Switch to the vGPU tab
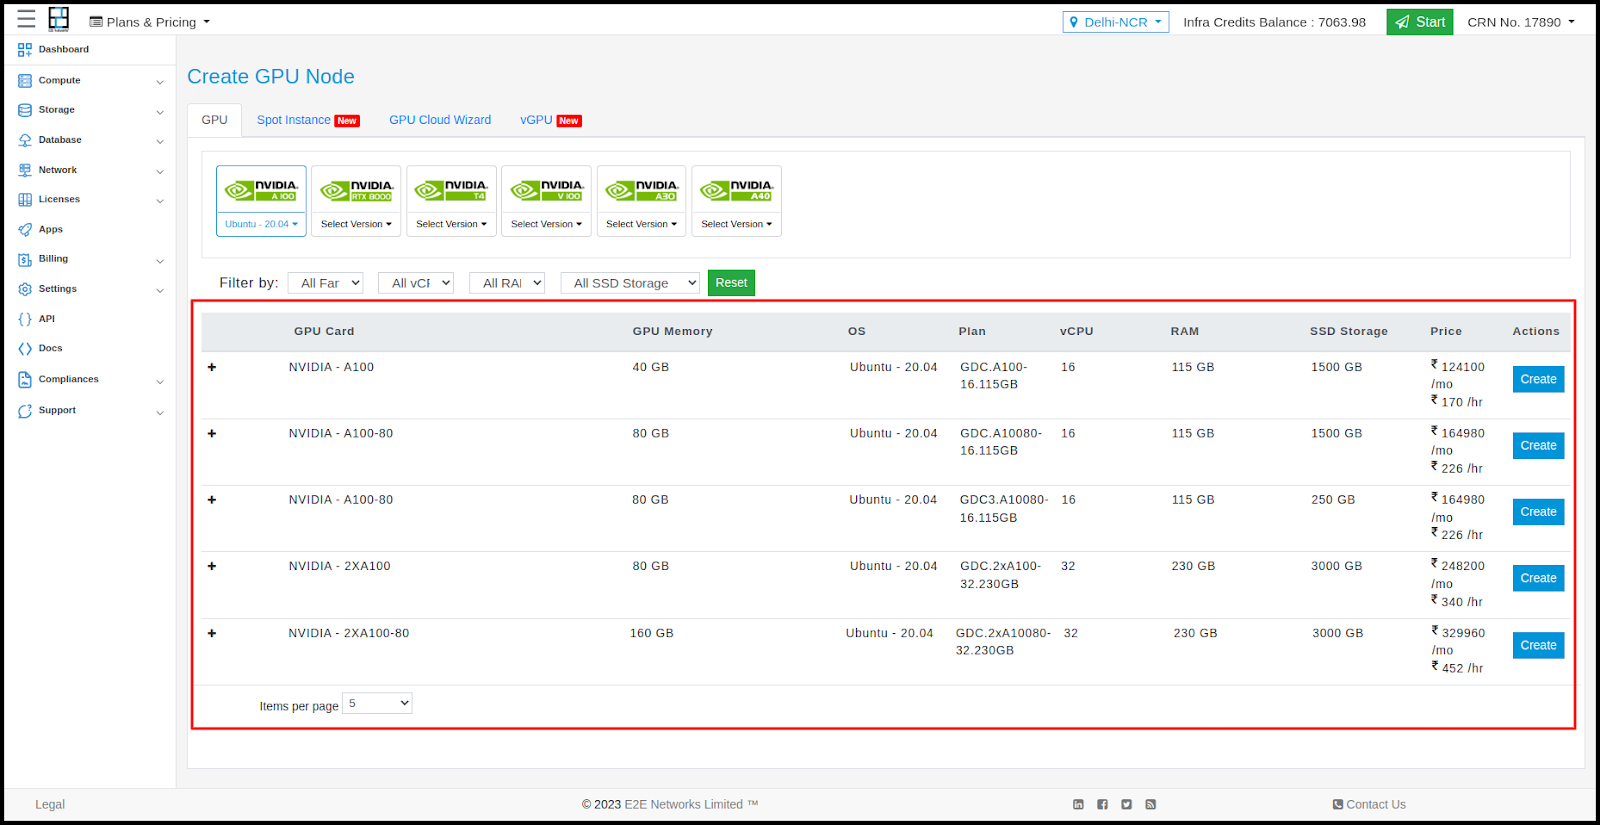The image size is (1600, 825). (550, 120)
